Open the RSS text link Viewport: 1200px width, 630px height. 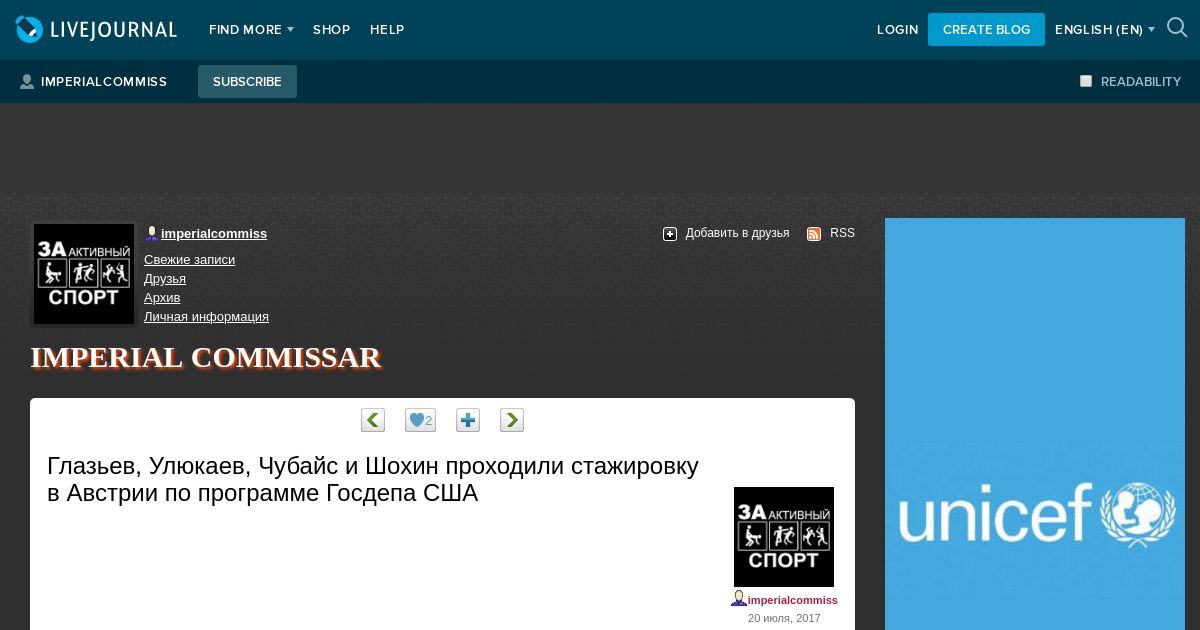click(x=842, y=233)
